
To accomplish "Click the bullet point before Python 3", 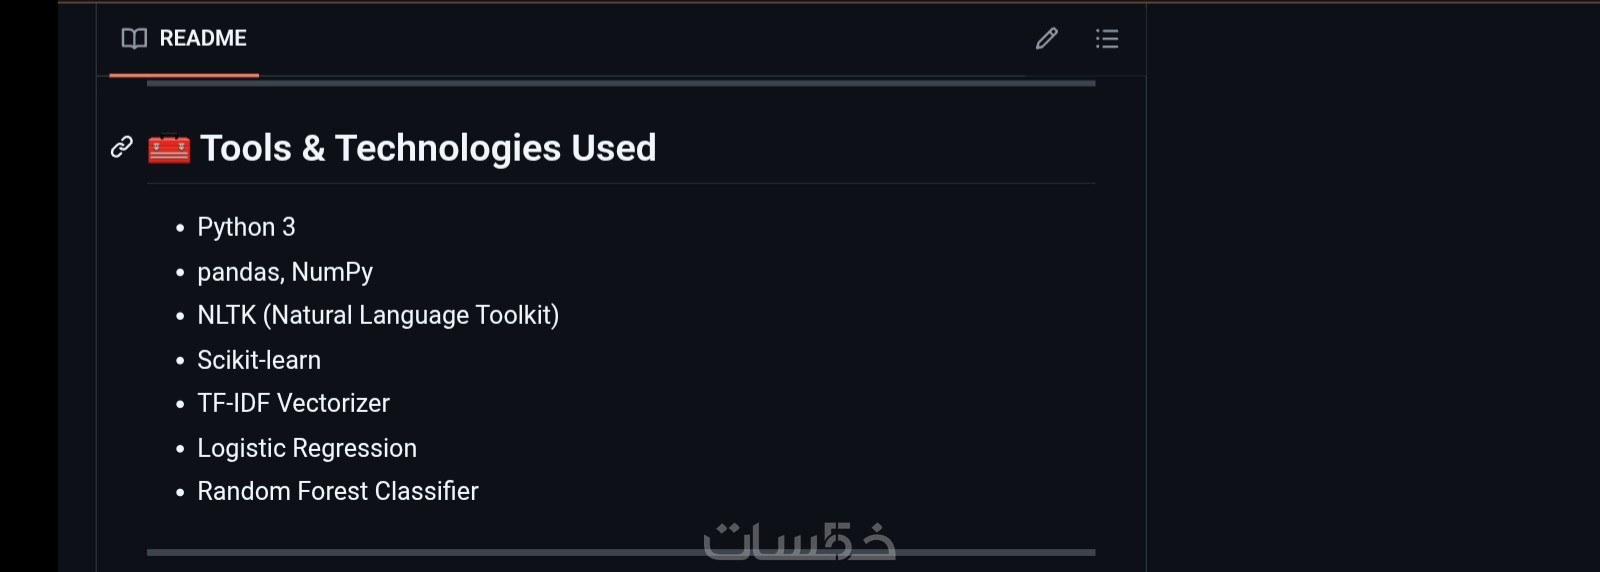I will [x=180, y=229].
